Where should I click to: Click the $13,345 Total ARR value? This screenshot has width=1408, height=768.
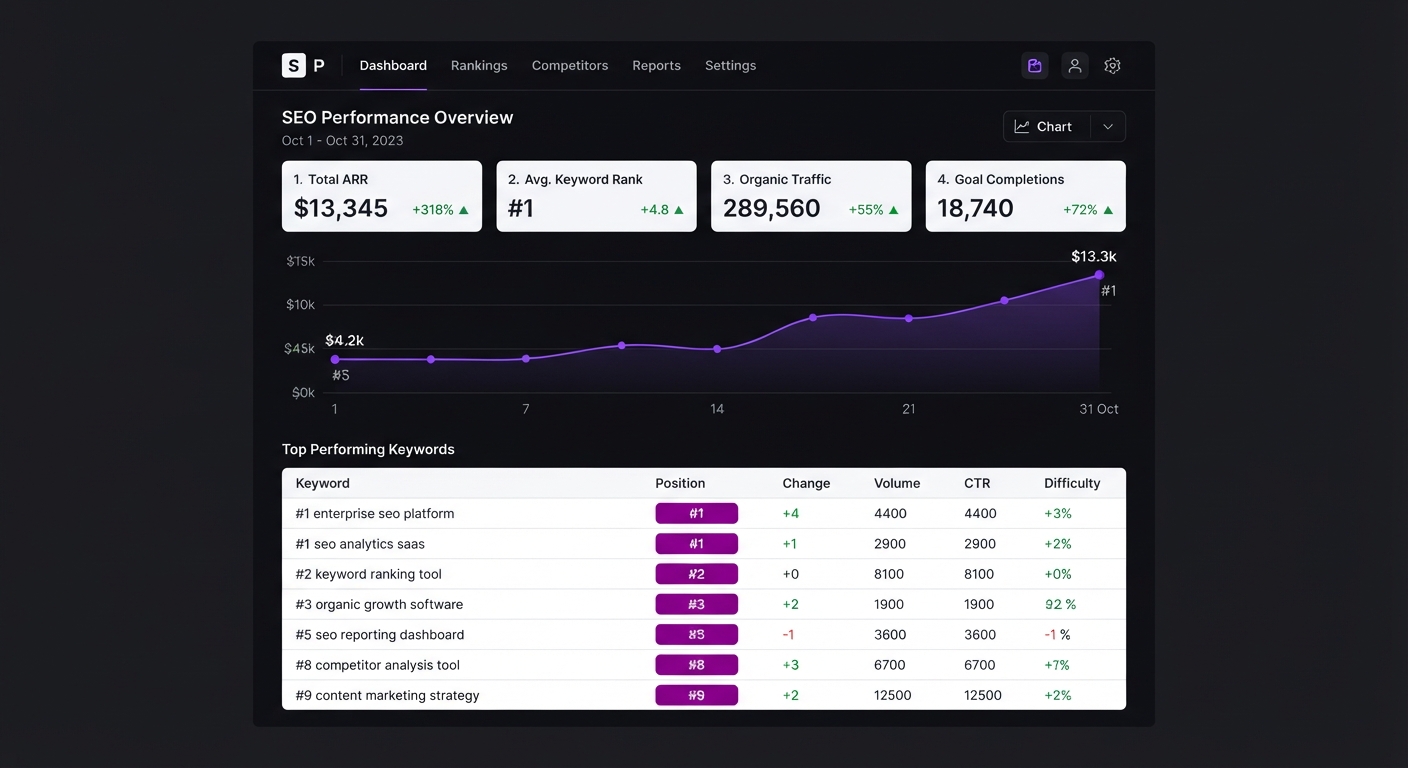[x=341, y=208]
